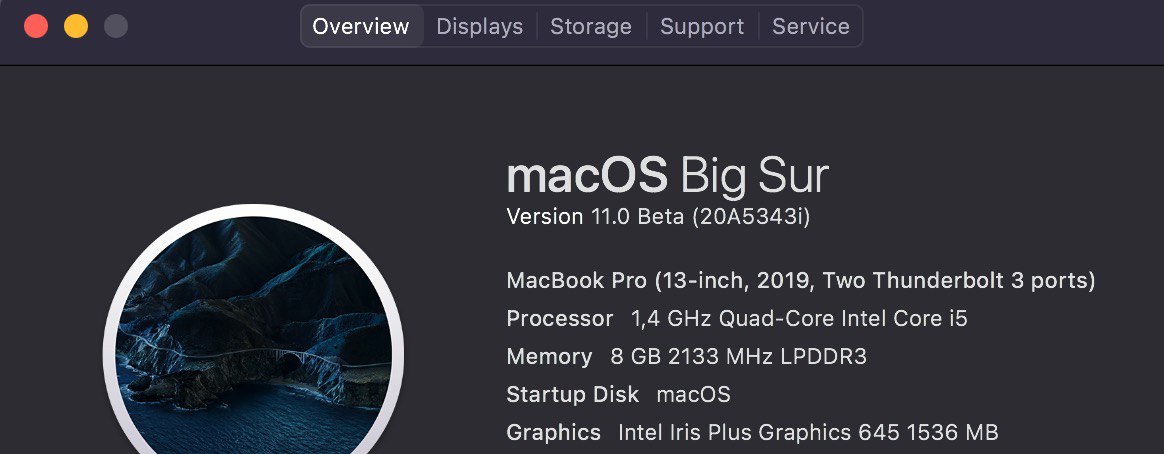Select the Service tab
This screenshot has height=454, width=1164.
coord(811,26)
